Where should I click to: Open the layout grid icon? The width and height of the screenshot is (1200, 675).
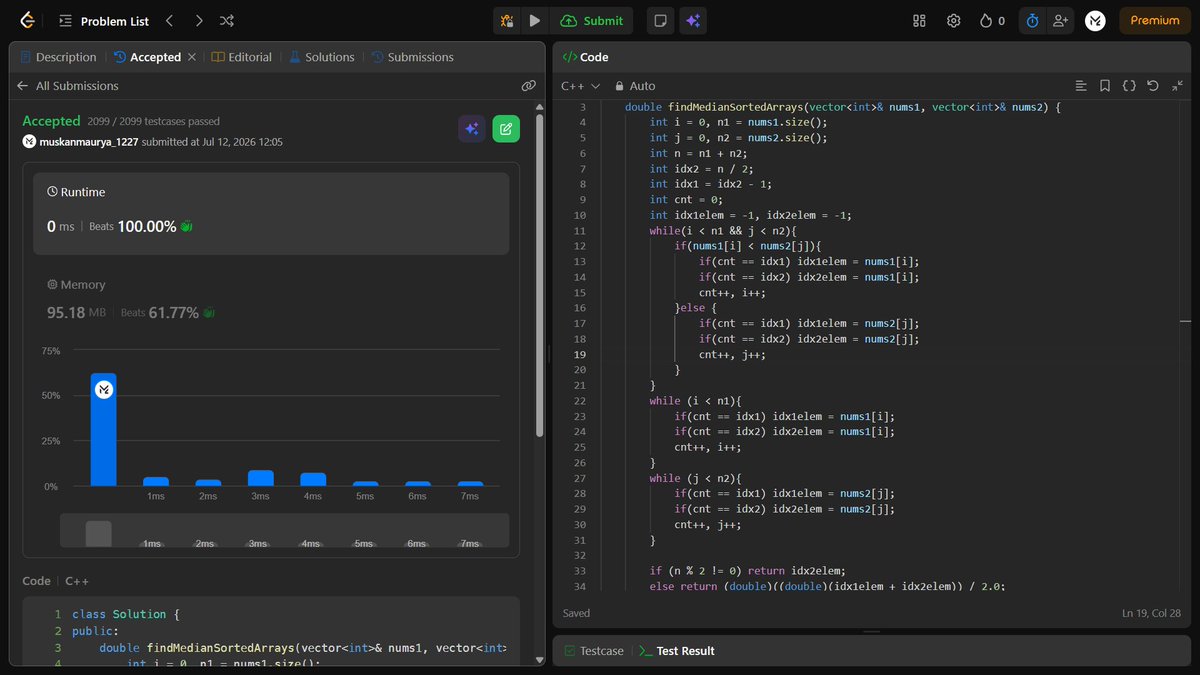[920, 20]
